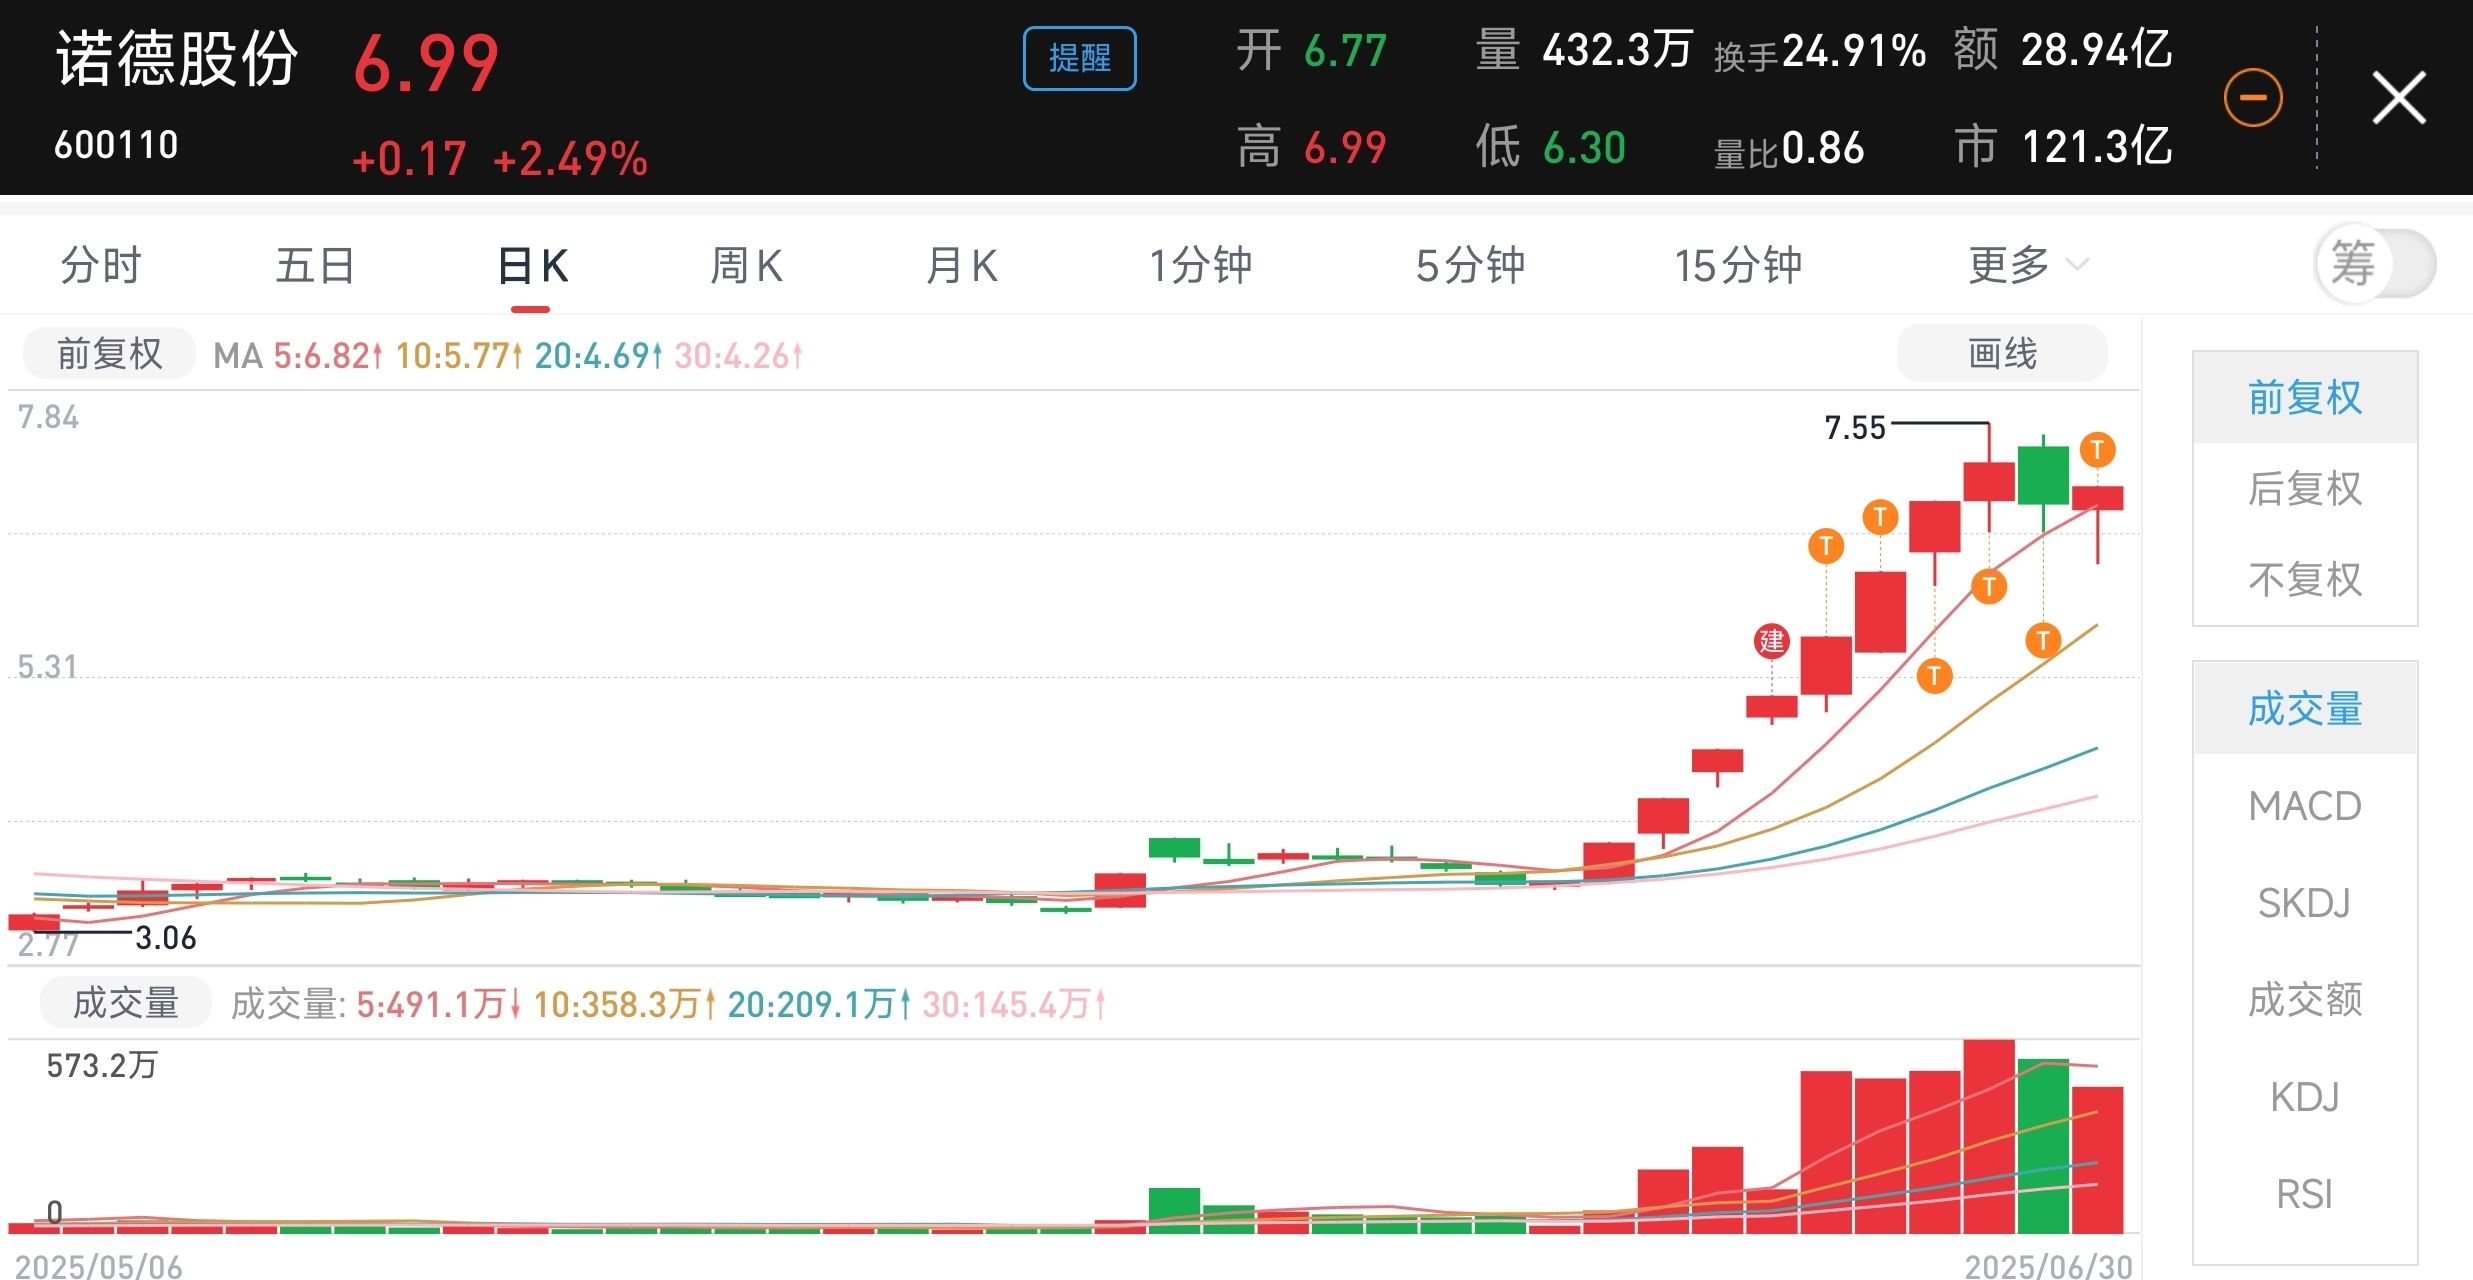Toggle the 筹 chip distribution switch

tap(2375, 264)
